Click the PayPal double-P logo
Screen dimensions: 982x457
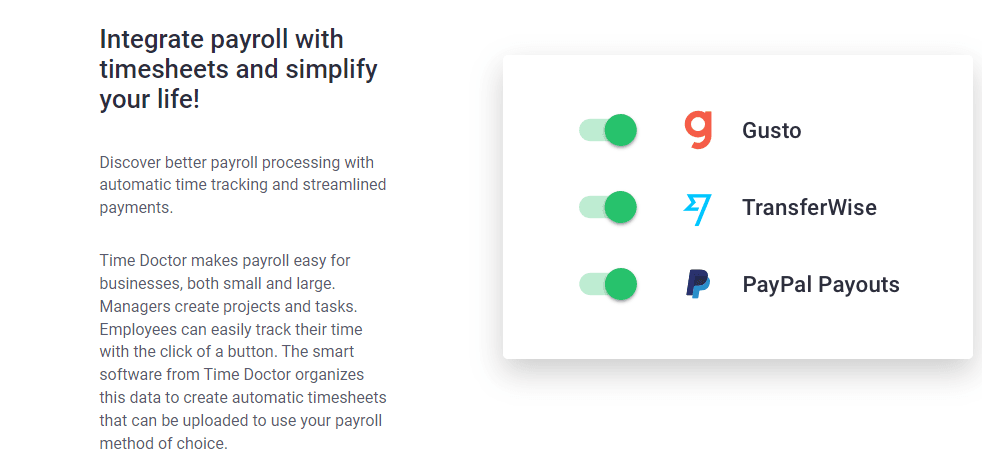click(697, 284)
